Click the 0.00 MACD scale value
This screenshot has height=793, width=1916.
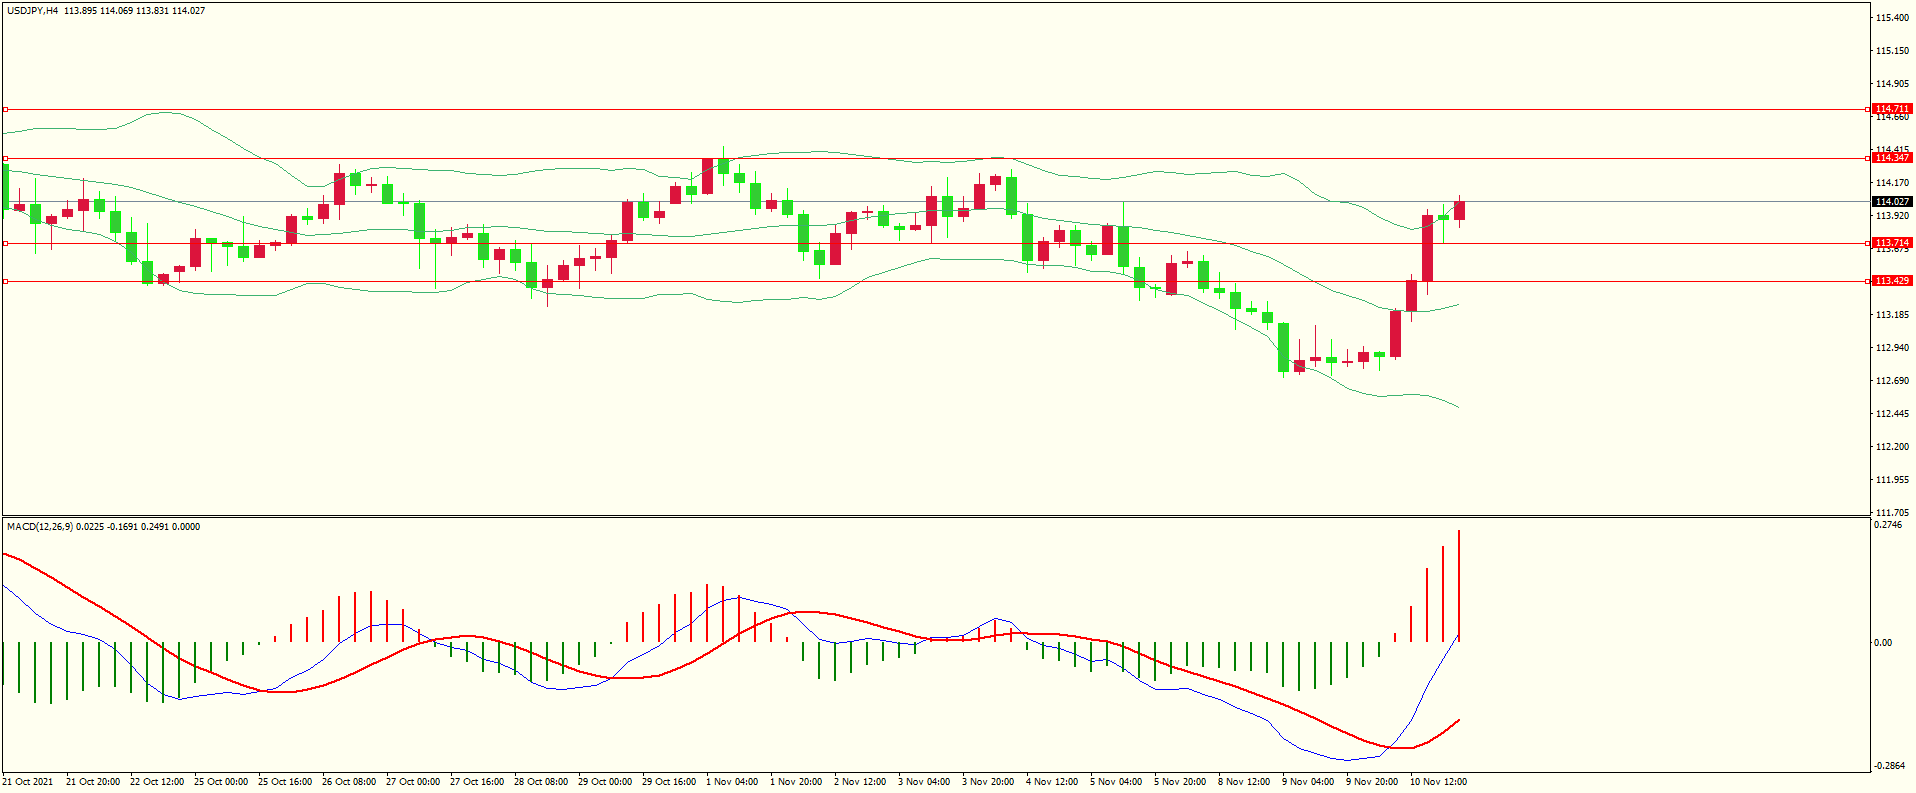coord(1882,643)
